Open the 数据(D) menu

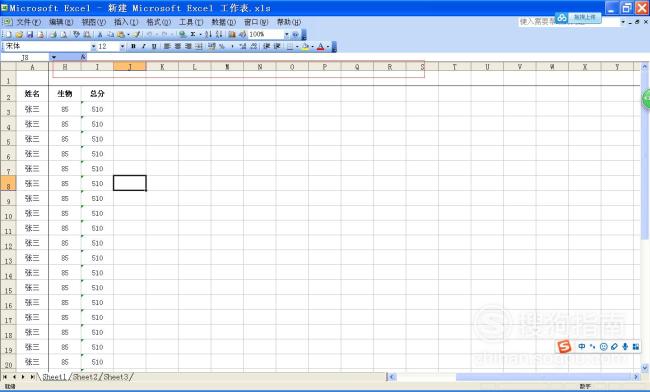pos(223,22)
